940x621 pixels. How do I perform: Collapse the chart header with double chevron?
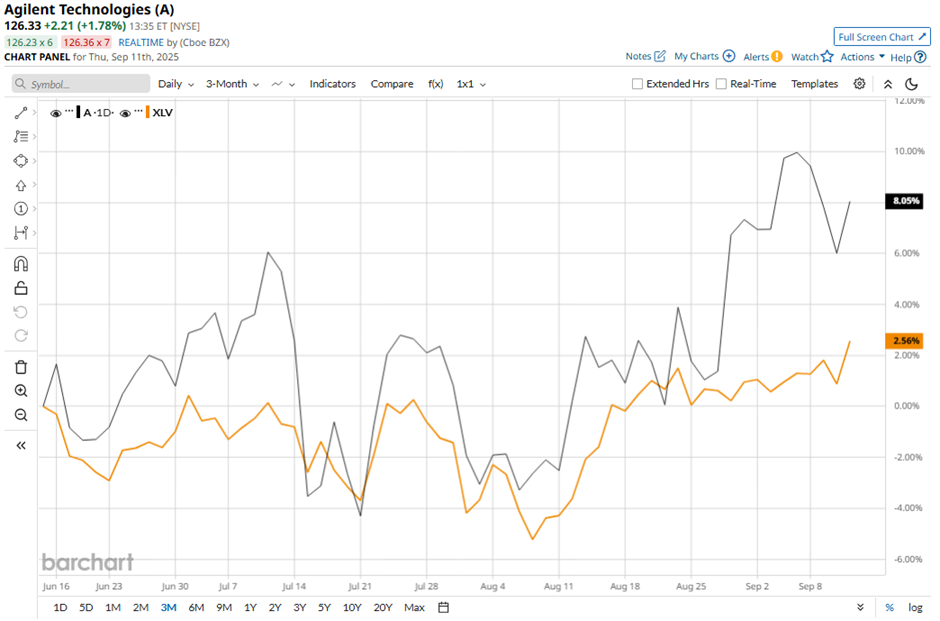888,85
